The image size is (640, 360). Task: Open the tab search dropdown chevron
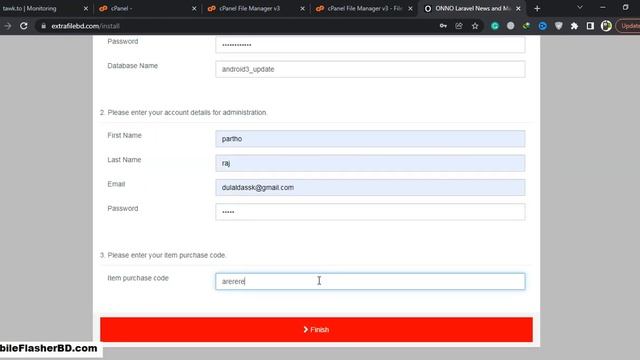click(580, 7)
